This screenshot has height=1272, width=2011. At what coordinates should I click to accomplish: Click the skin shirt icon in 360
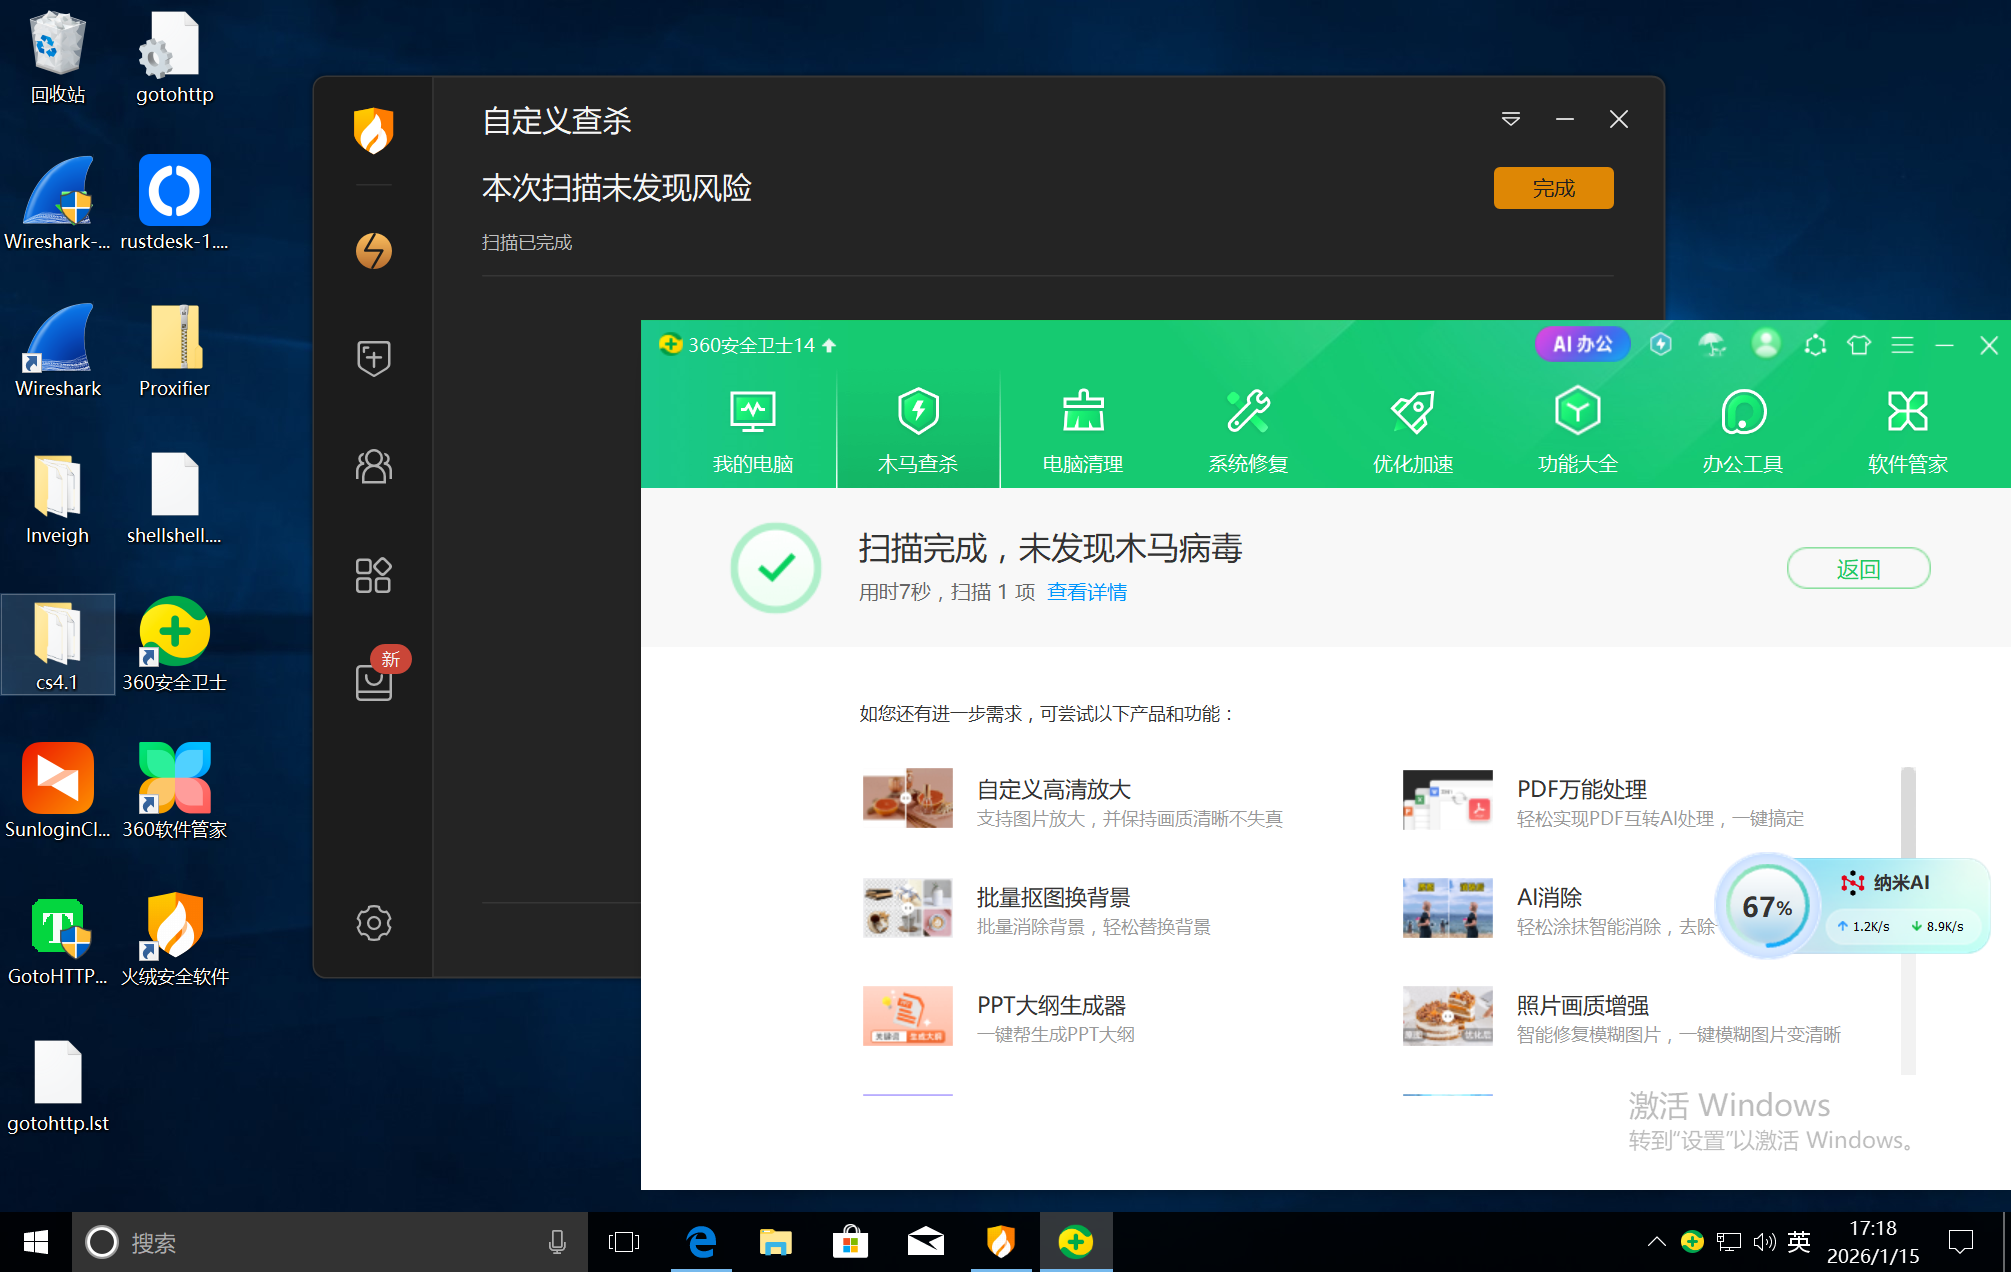click(1859, 345)
